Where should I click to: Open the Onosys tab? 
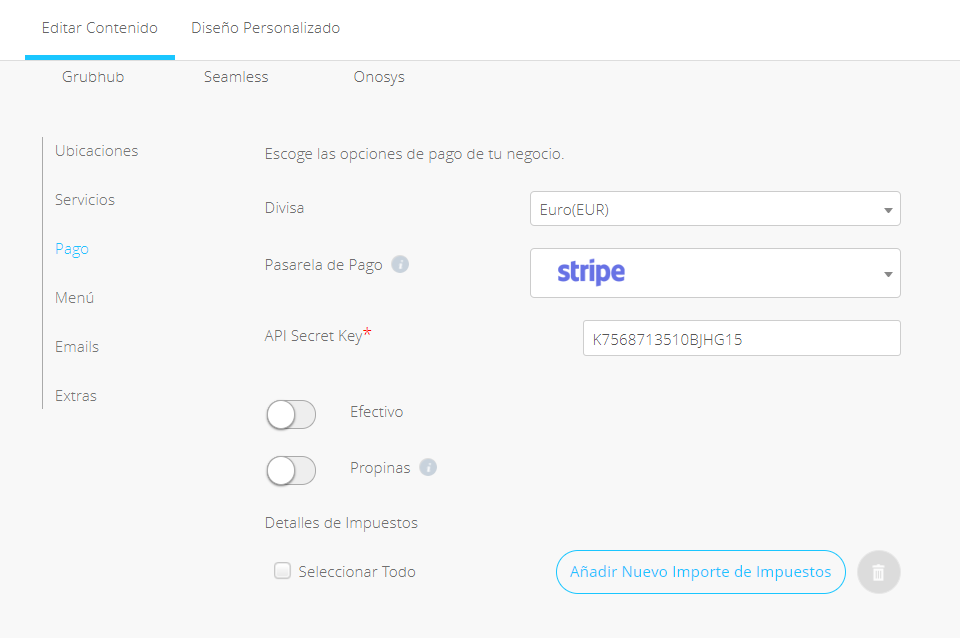(379, 77)
